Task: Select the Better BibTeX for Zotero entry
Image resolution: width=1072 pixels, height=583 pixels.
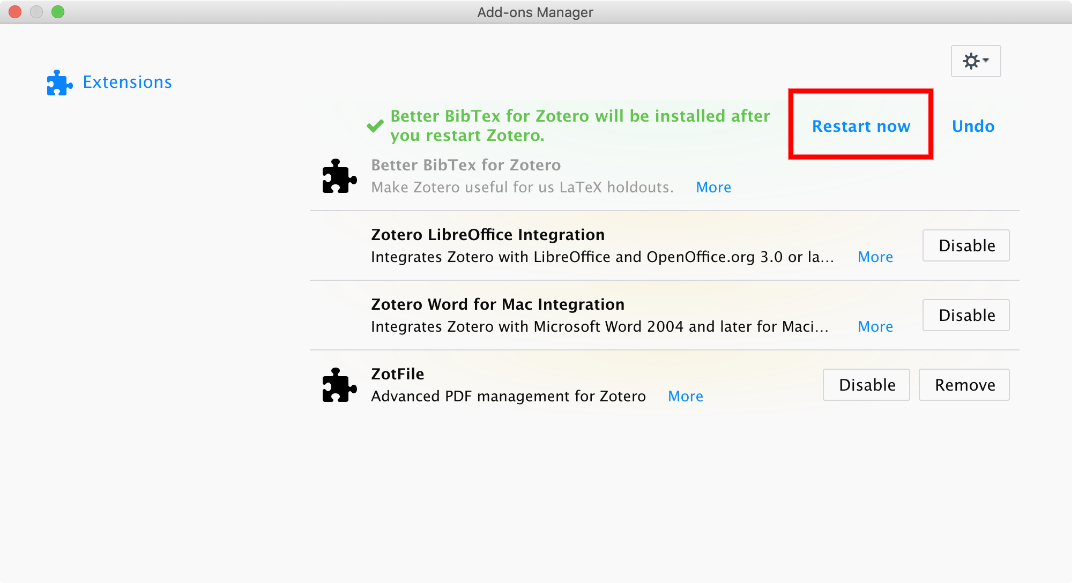Action: point(466,165)
